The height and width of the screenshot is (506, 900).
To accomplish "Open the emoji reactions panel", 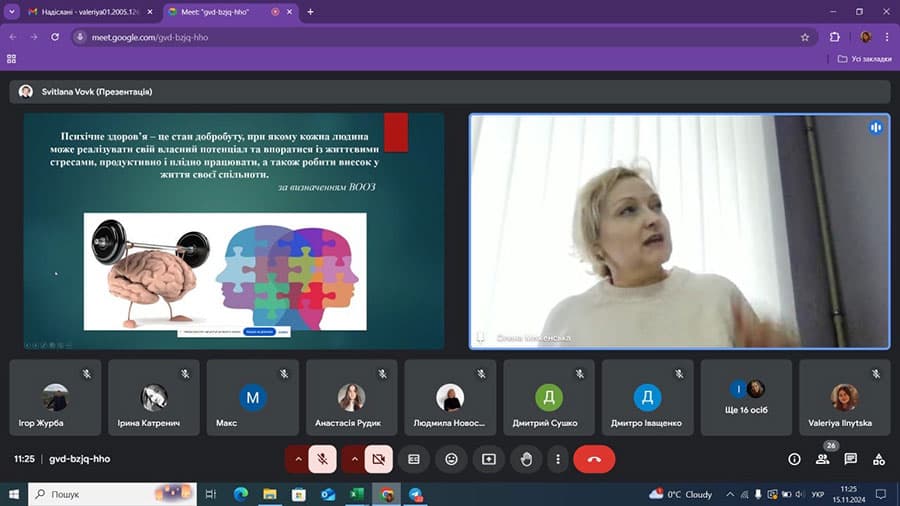I will pyautogui.click(x=452, y=459).
